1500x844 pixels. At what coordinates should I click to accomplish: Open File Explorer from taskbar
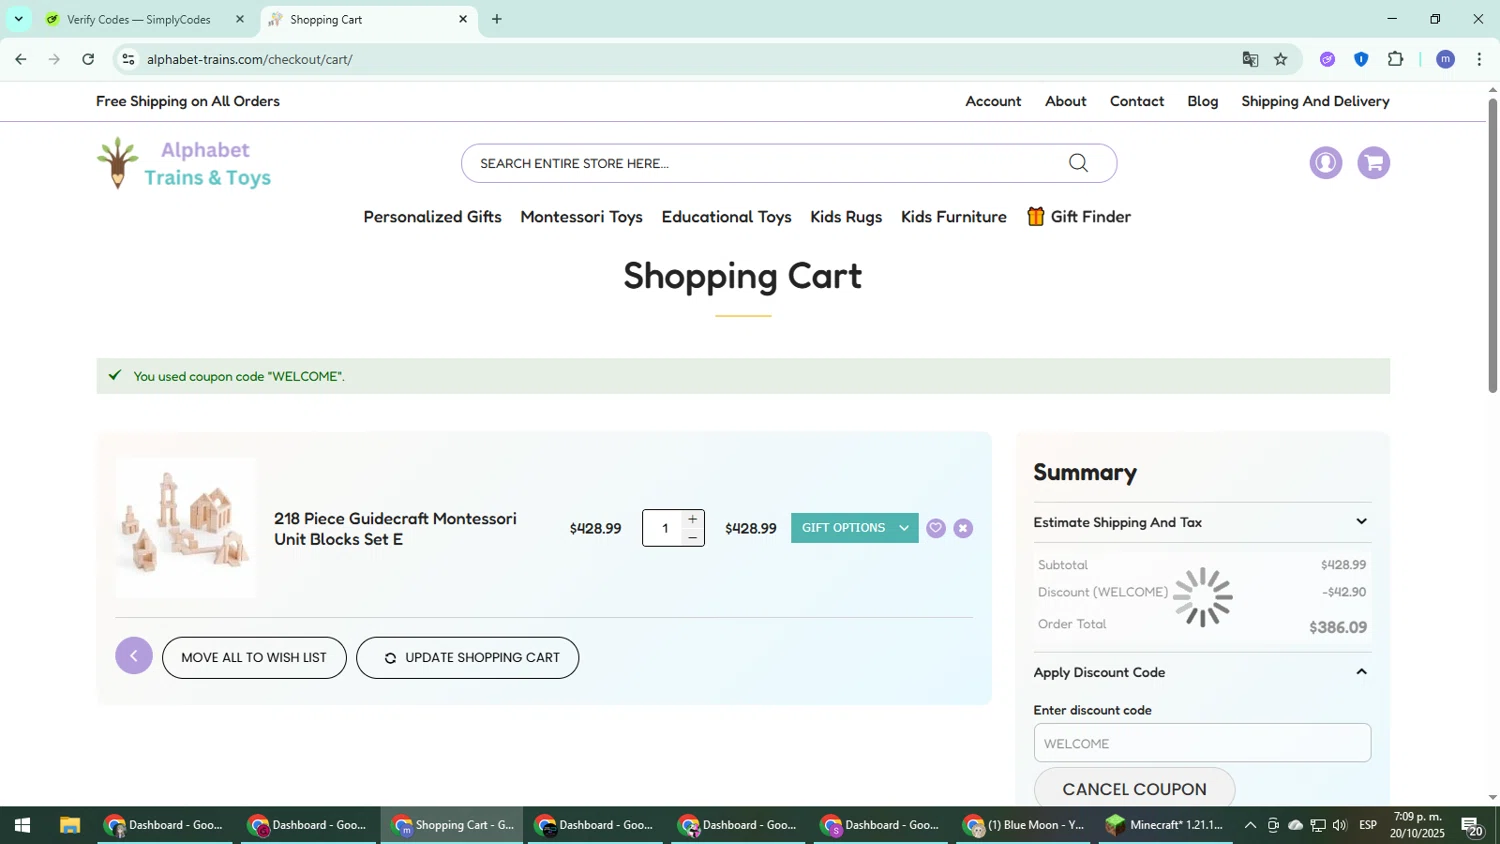69,825
